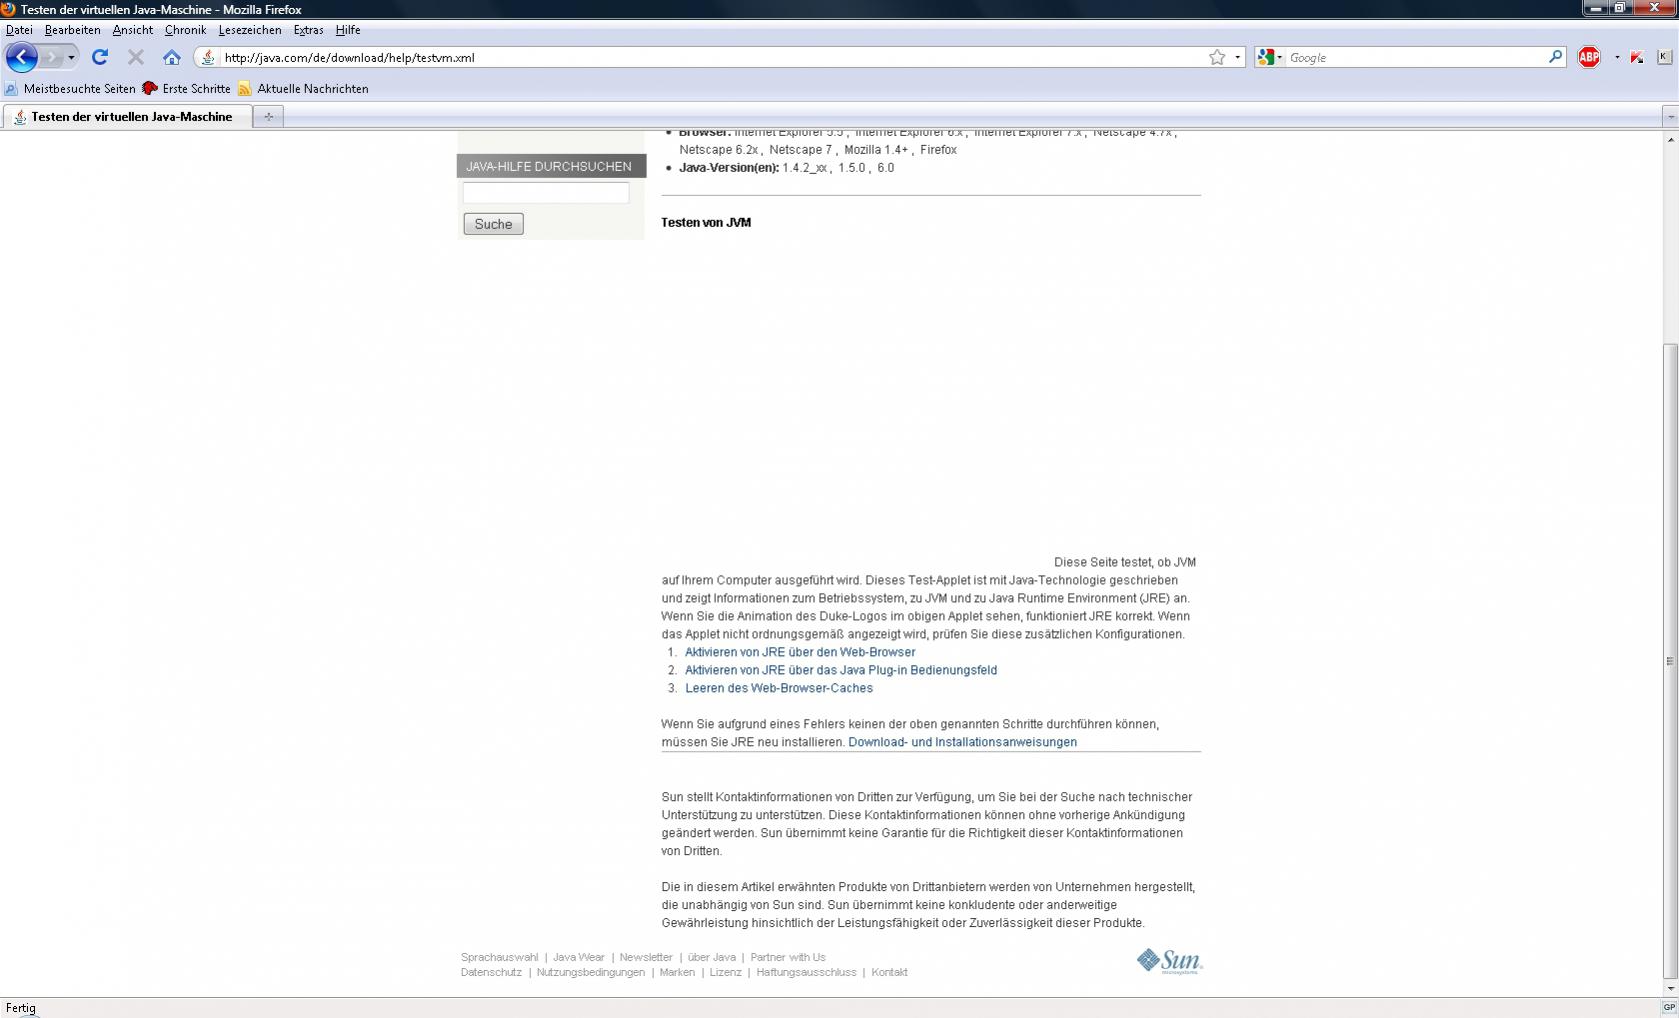This screenshot has height=1018, width=1679.
Task: Open Erste Schritte bookmark
Action: 187,88
